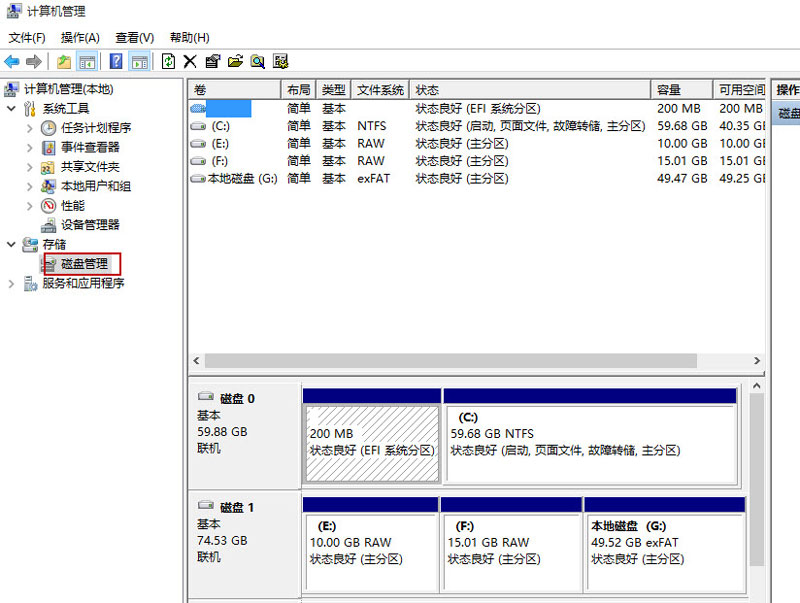Image resolution: width=800 pixels, height=603 pixels.
Task: Expand the 任务计划程序 node
Action: click(30, 128)
